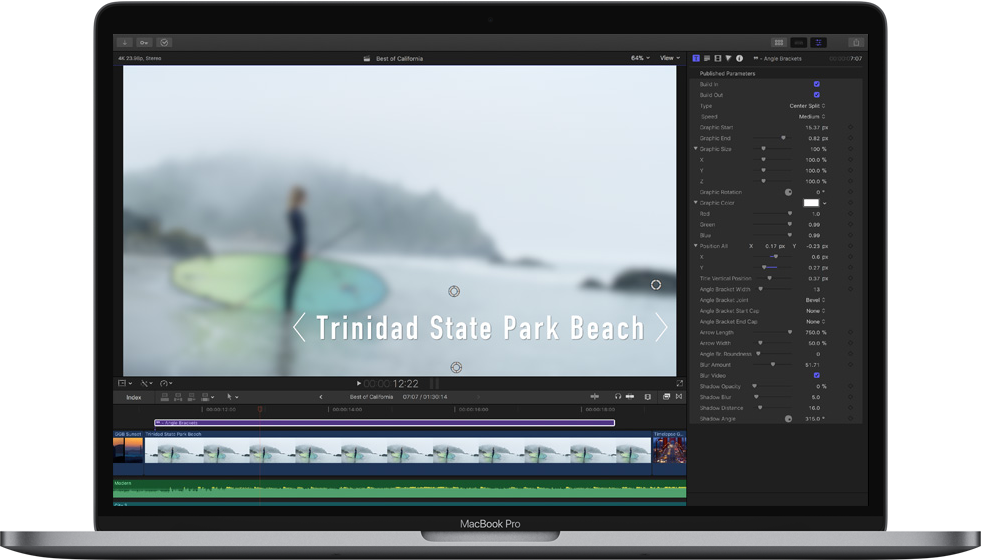Click the Import Media arrow icon

tap(124, 43)
